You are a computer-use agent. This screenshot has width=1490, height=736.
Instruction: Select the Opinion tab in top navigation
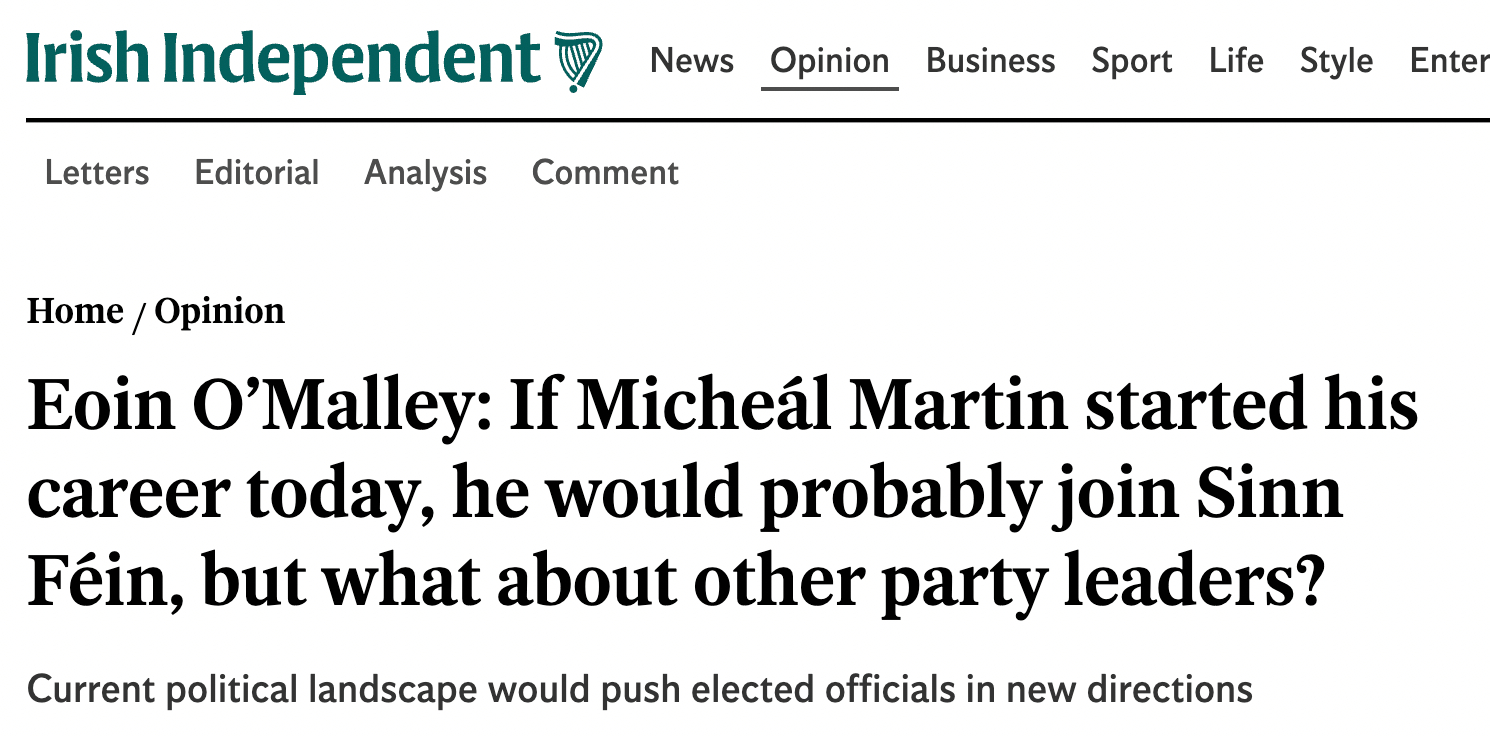coord(829,61)
